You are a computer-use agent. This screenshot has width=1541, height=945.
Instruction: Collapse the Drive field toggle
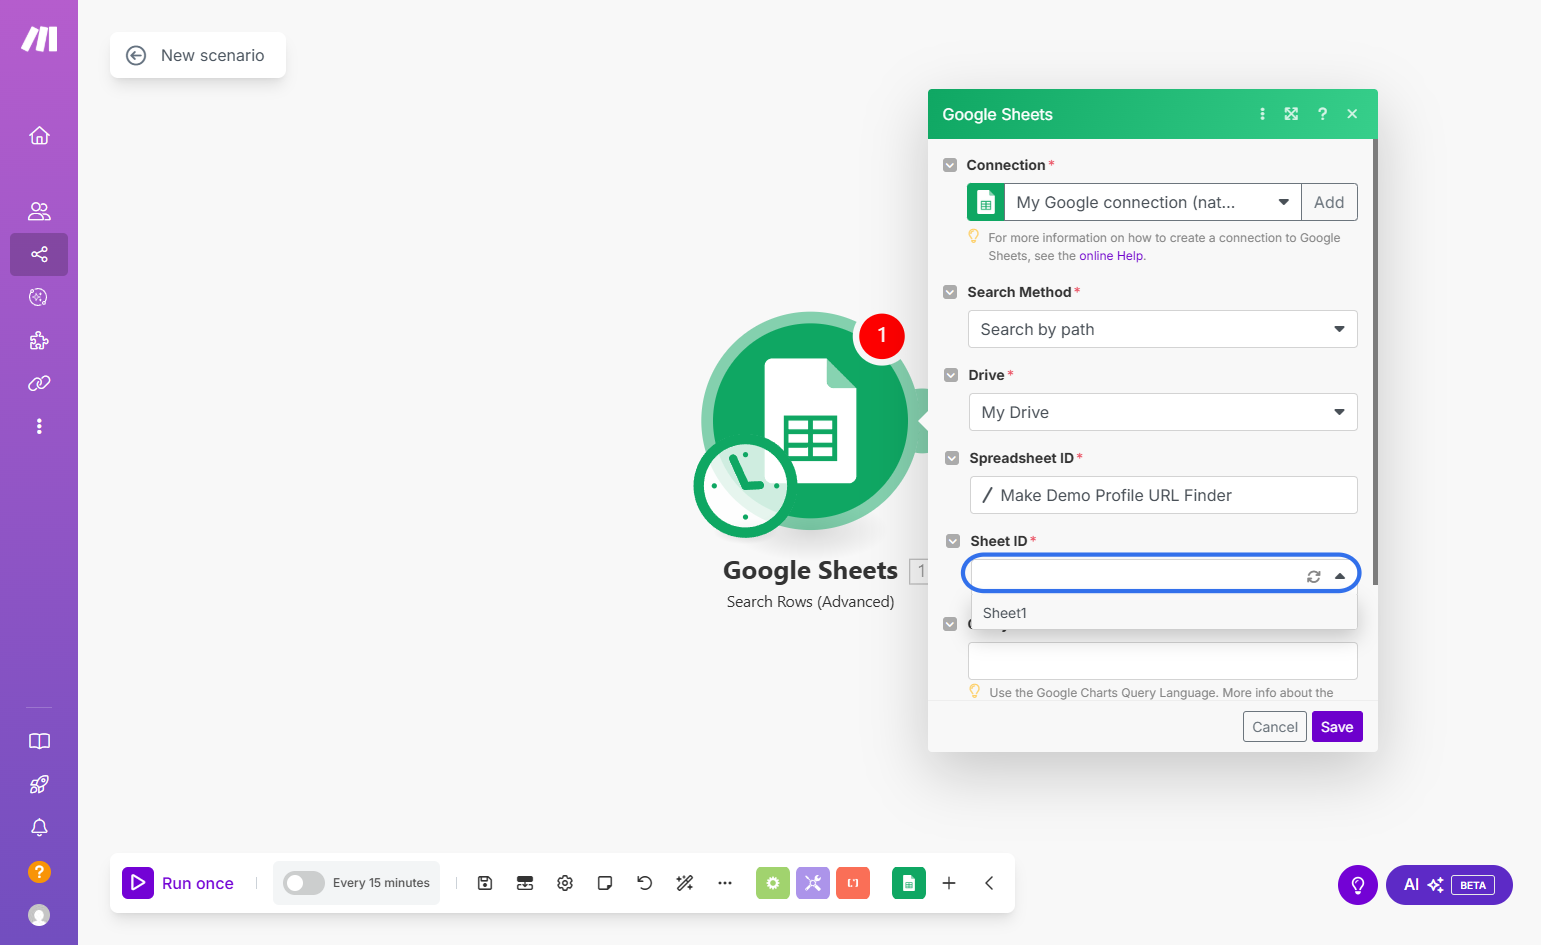[x=951, y=375]
